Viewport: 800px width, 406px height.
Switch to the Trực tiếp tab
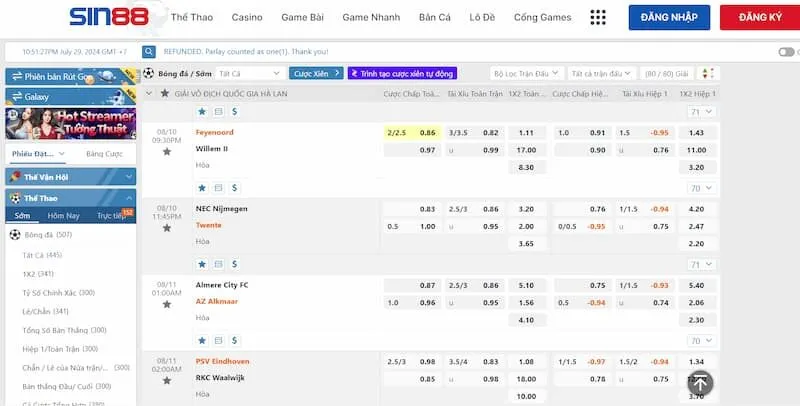click(x=111, y=216)
